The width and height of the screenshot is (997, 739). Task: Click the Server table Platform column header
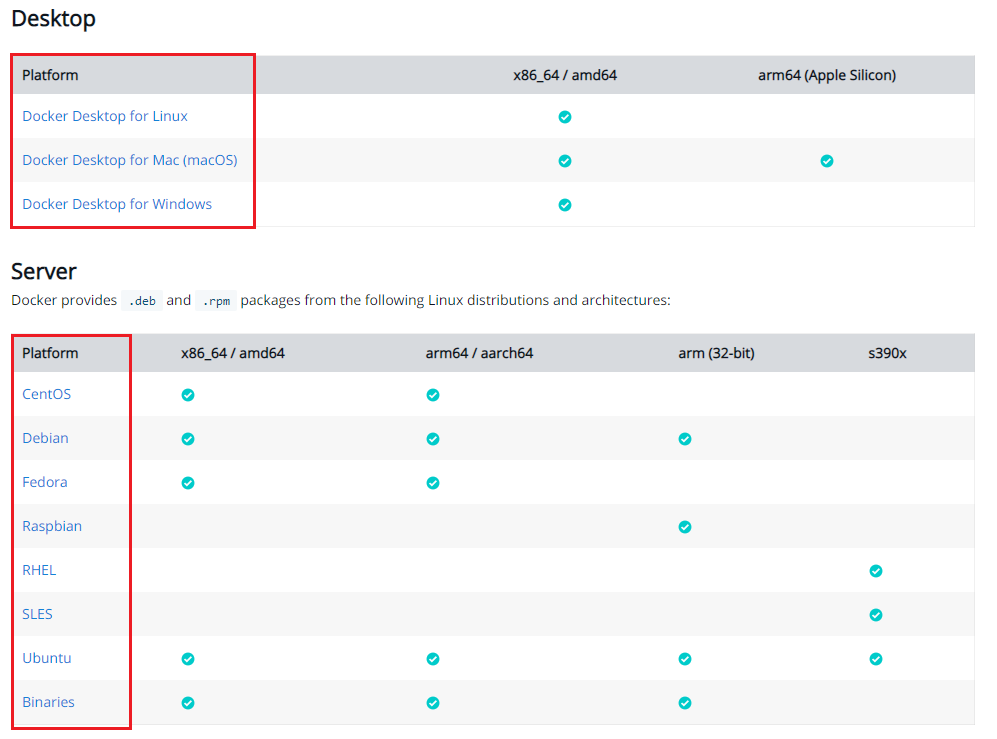click(x=50, y=353)
